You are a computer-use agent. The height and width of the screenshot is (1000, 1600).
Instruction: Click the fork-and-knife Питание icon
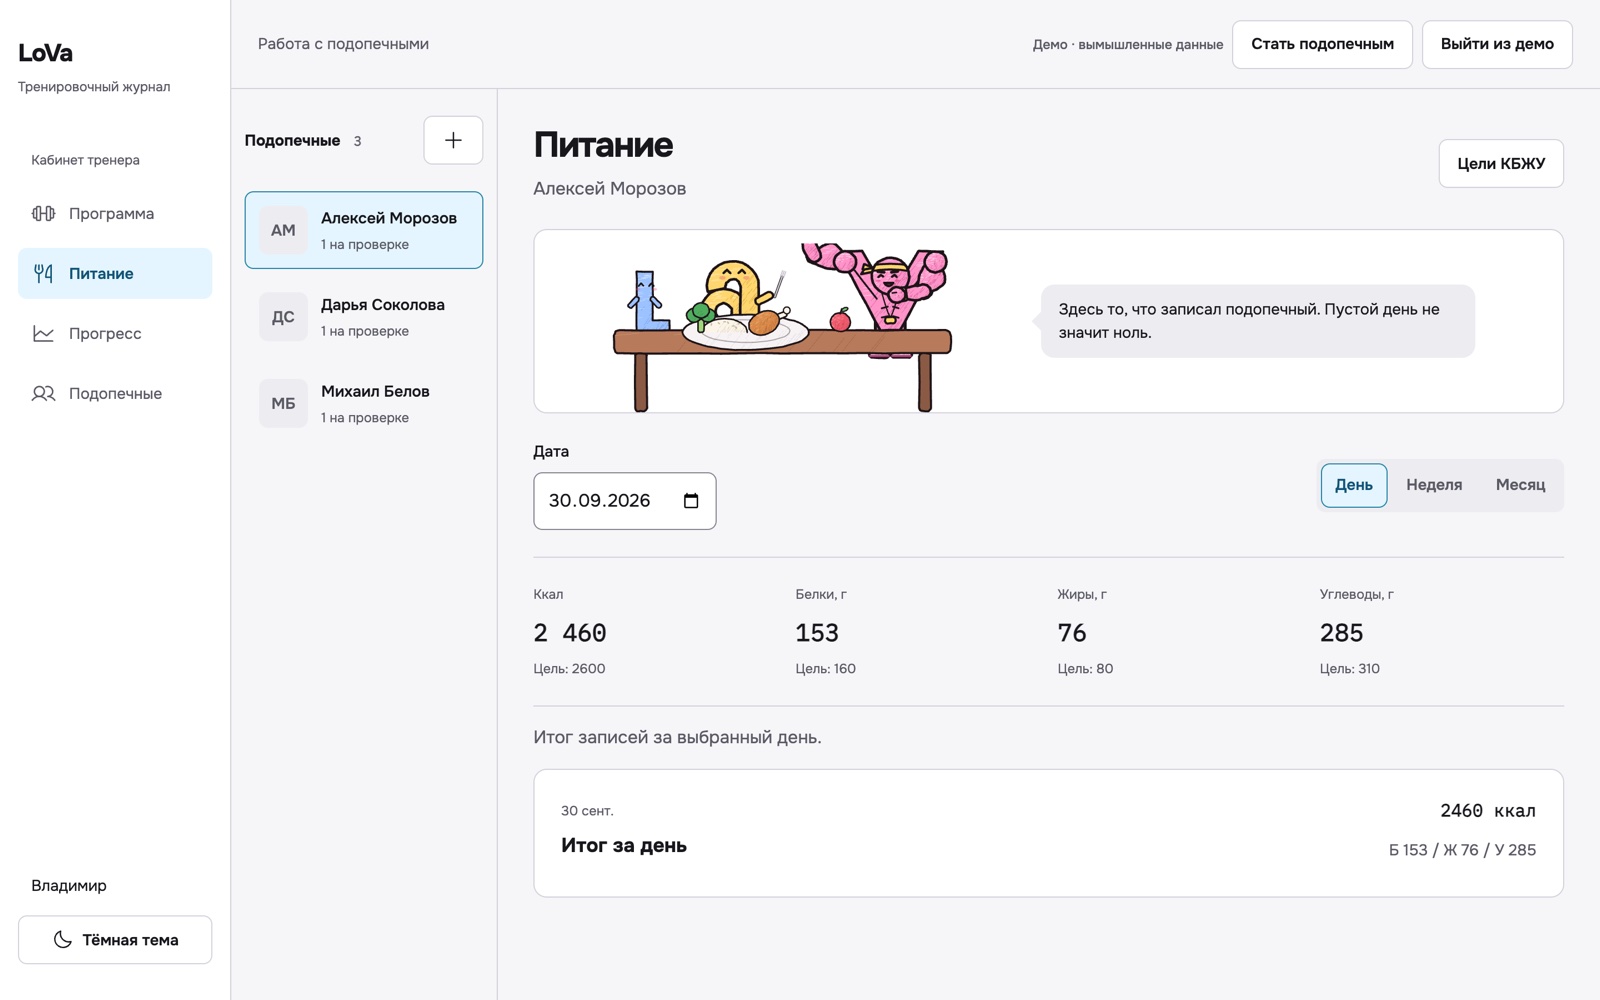click(x=43, y=273)
